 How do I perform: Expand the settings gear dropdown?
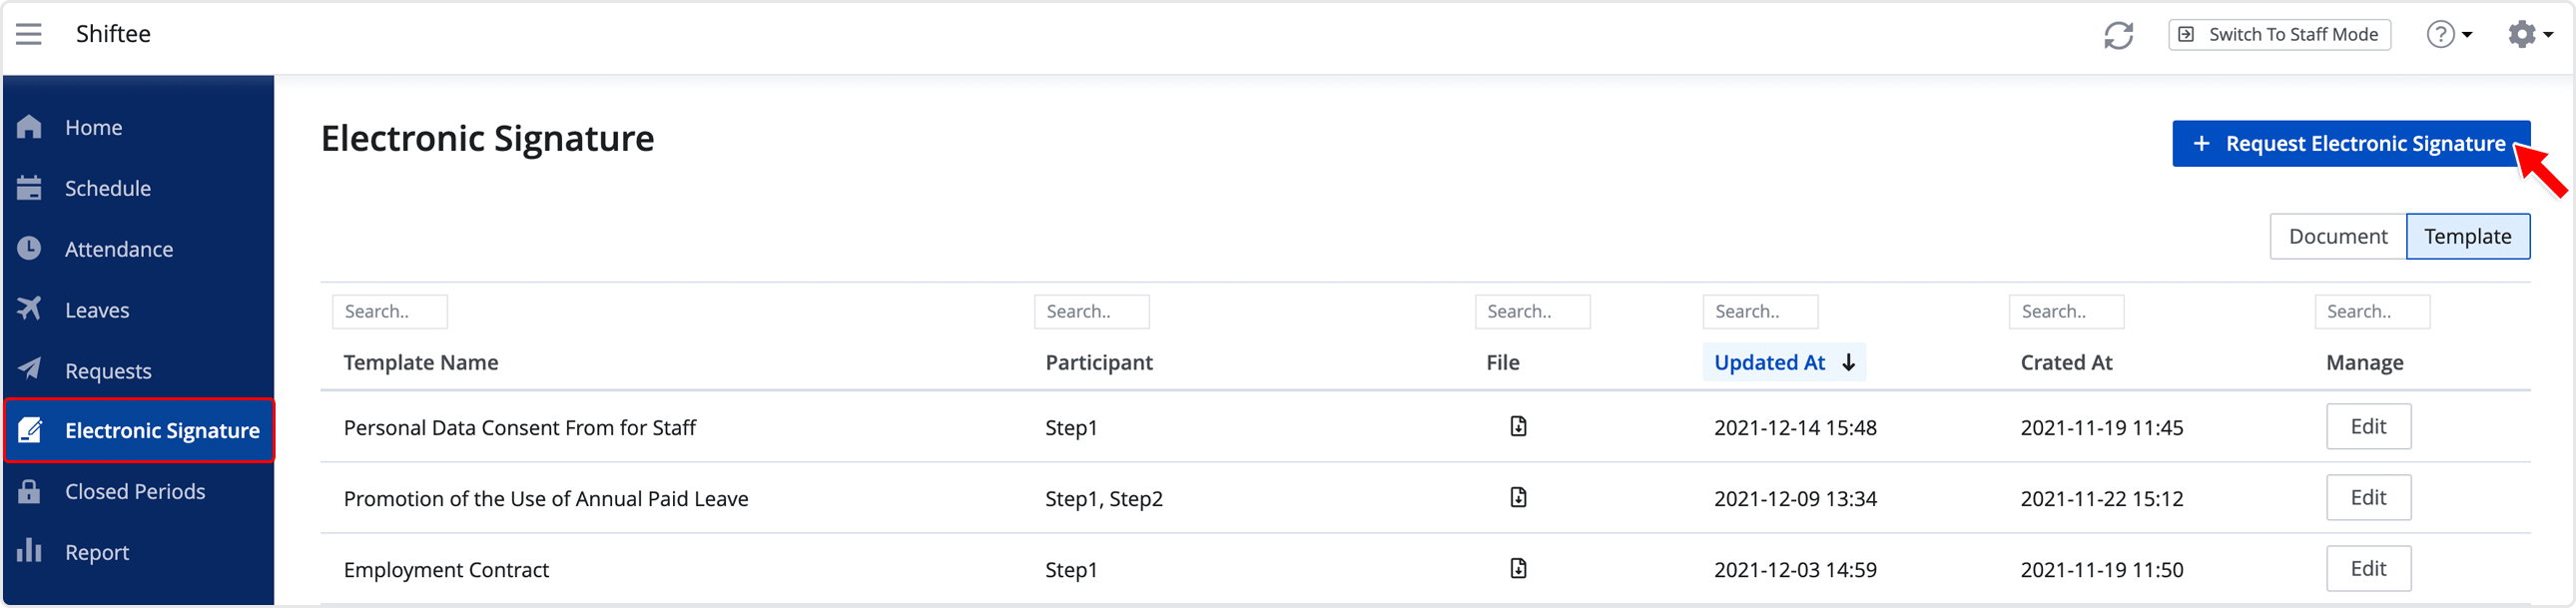pos(2529,35)
